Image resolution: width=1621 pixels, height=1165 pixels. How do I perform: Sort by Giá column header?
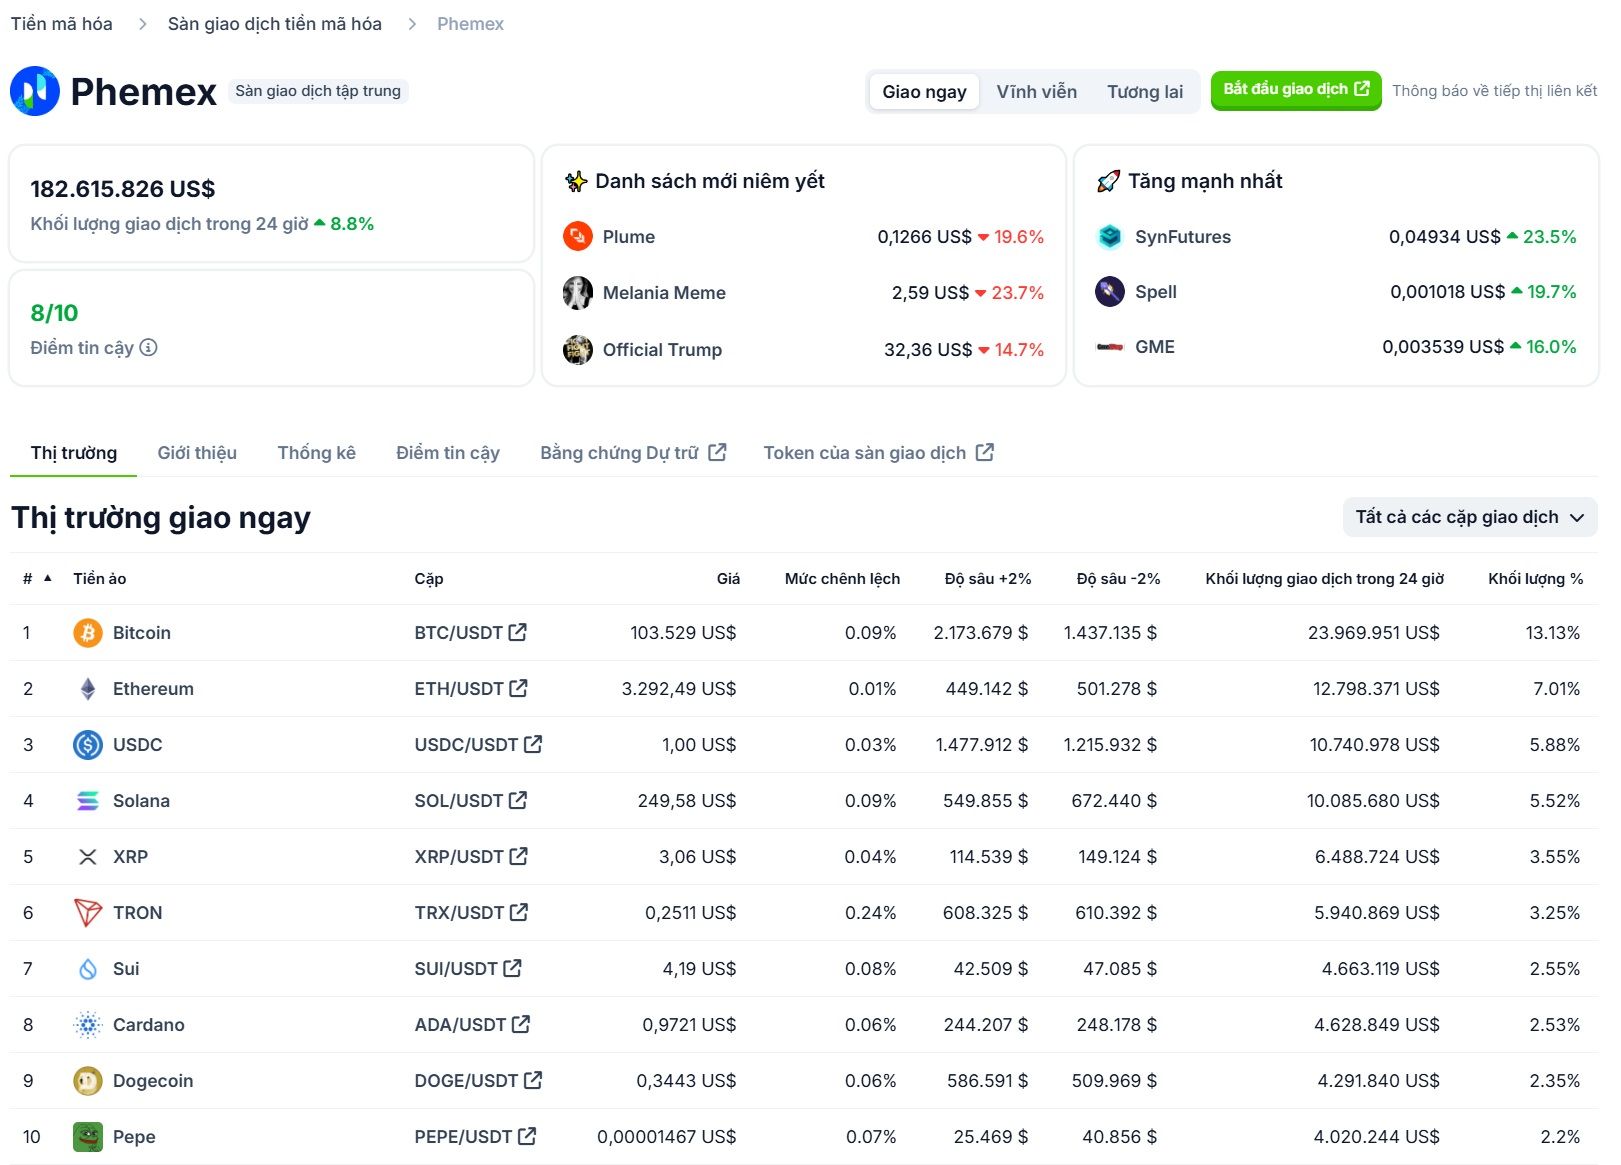tap(728, 579)
